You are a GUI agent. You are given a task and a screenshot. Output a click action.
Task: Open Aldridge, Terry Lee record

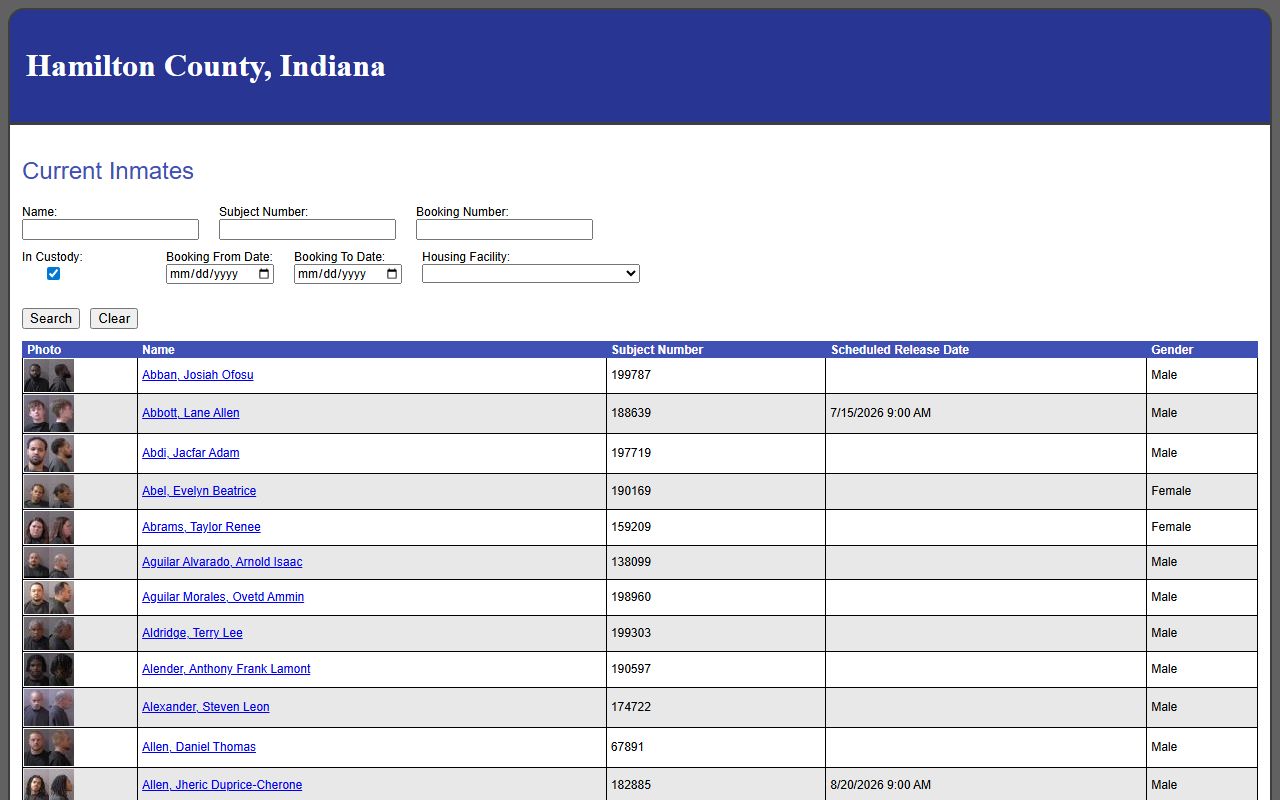click(192, 633)
